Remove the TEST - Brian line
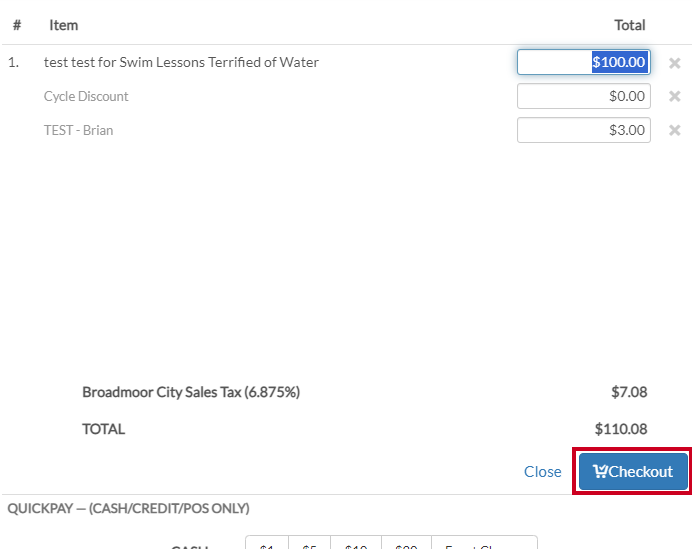This screenshot has width=692, height=549. [x=674, y=130]
